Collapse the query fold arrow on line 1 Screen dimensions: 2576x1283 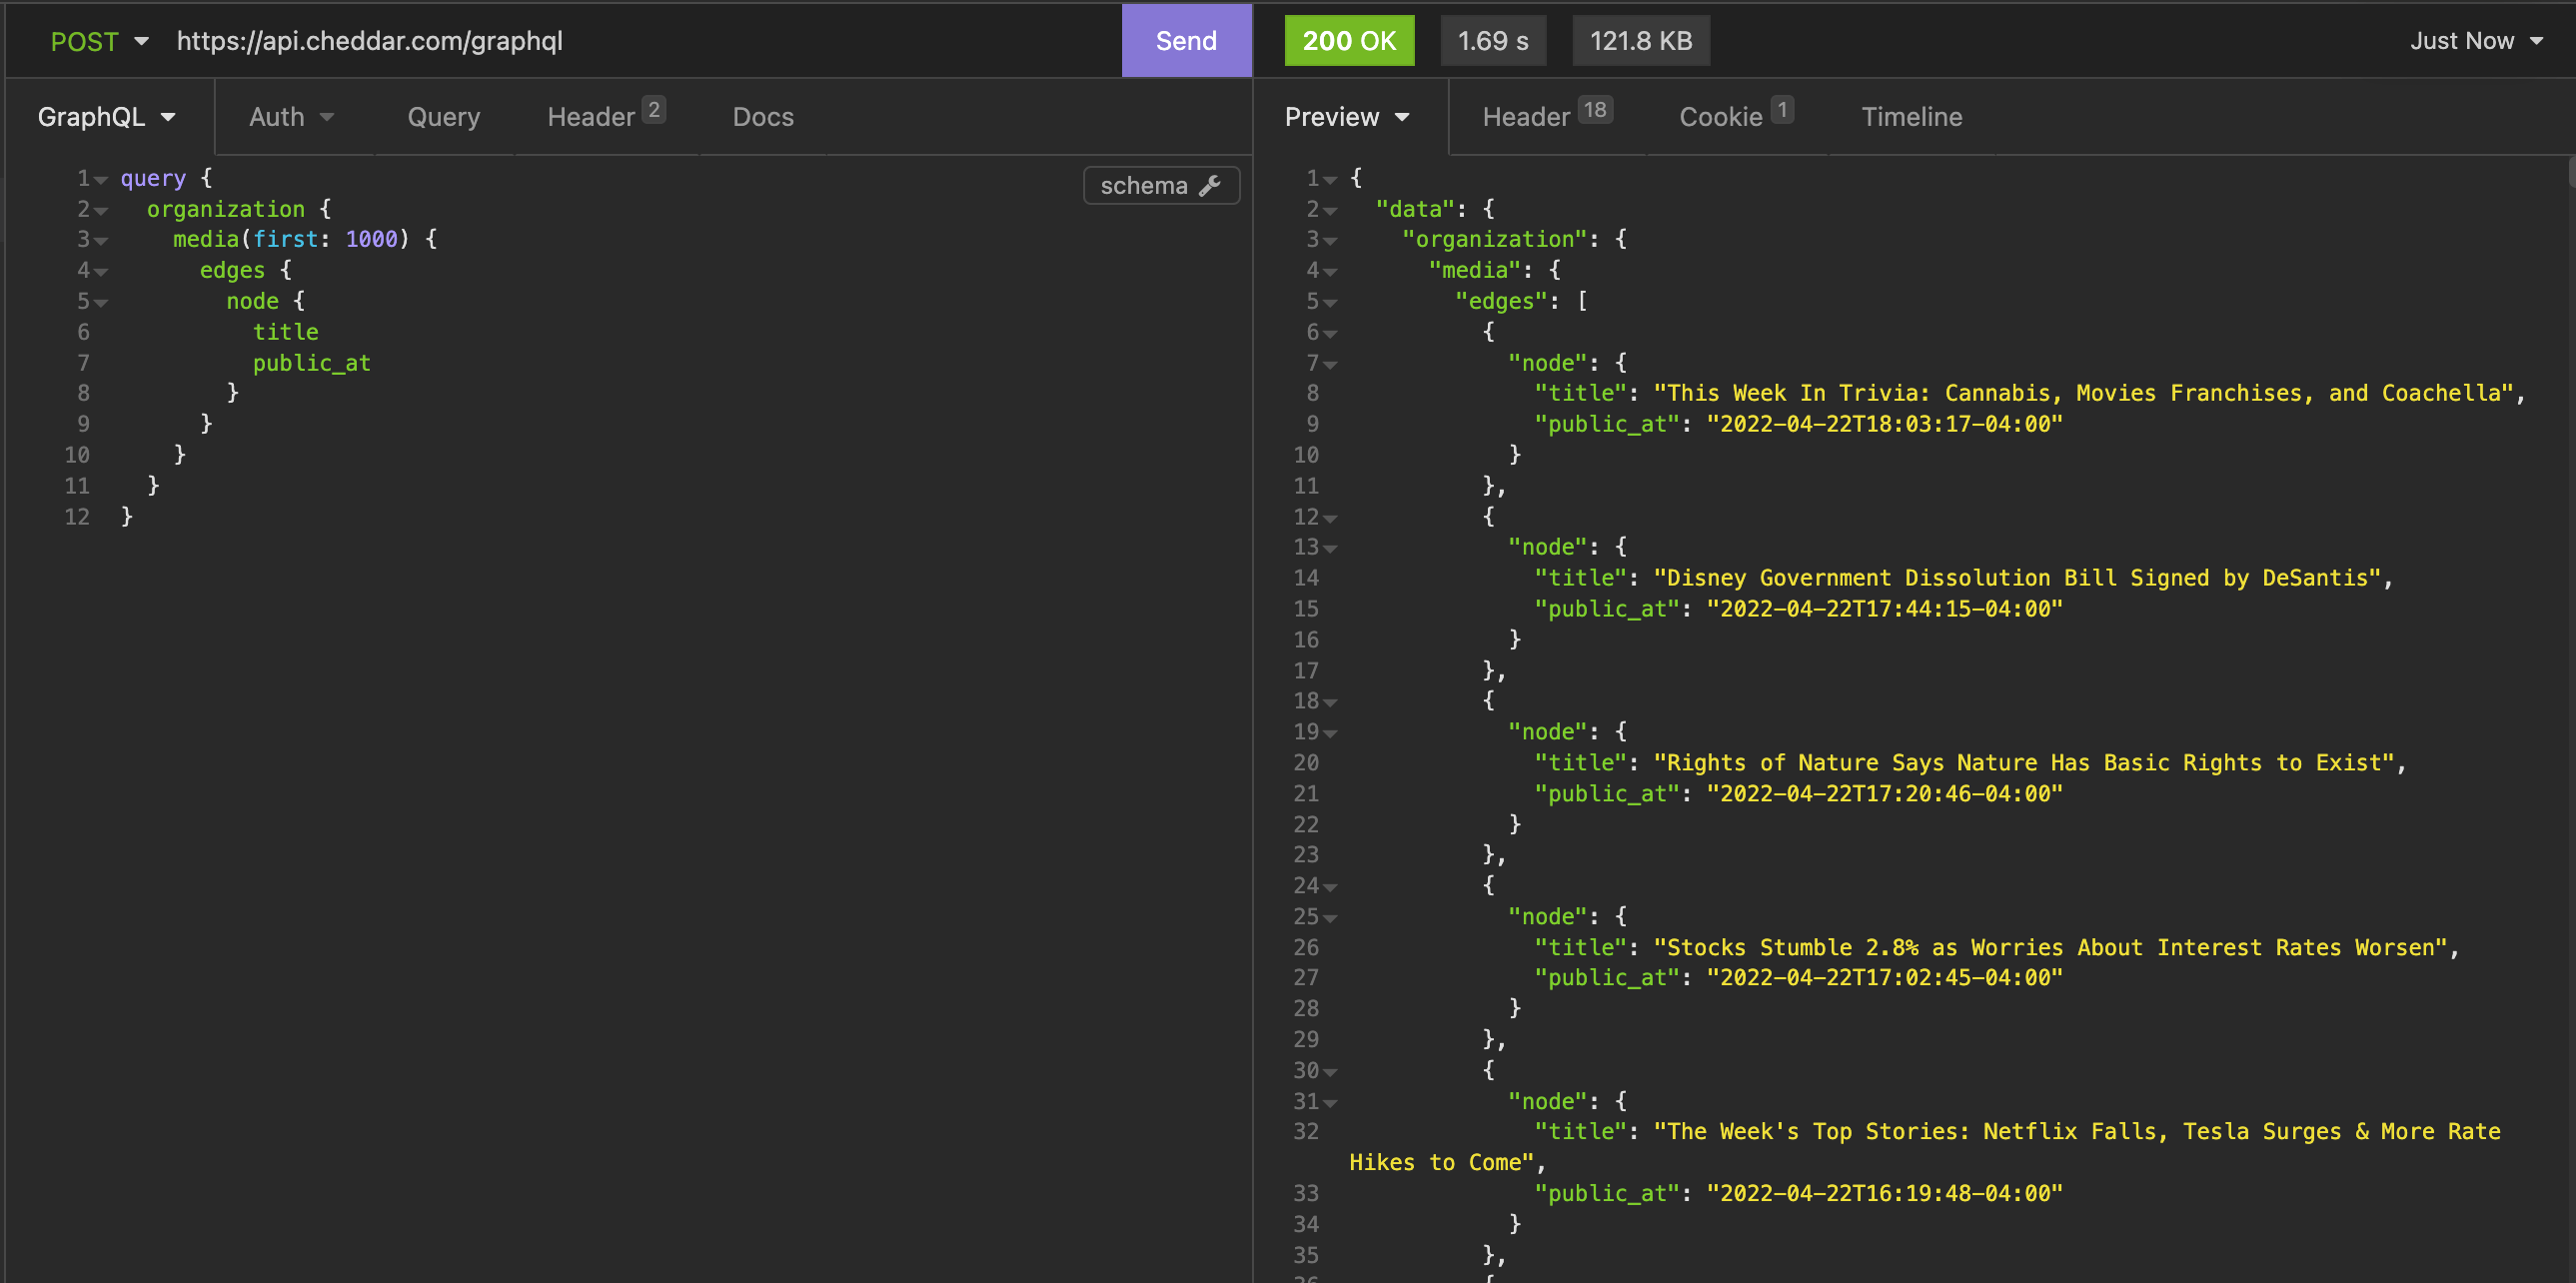pyautogui.click(x=101, y=180)
